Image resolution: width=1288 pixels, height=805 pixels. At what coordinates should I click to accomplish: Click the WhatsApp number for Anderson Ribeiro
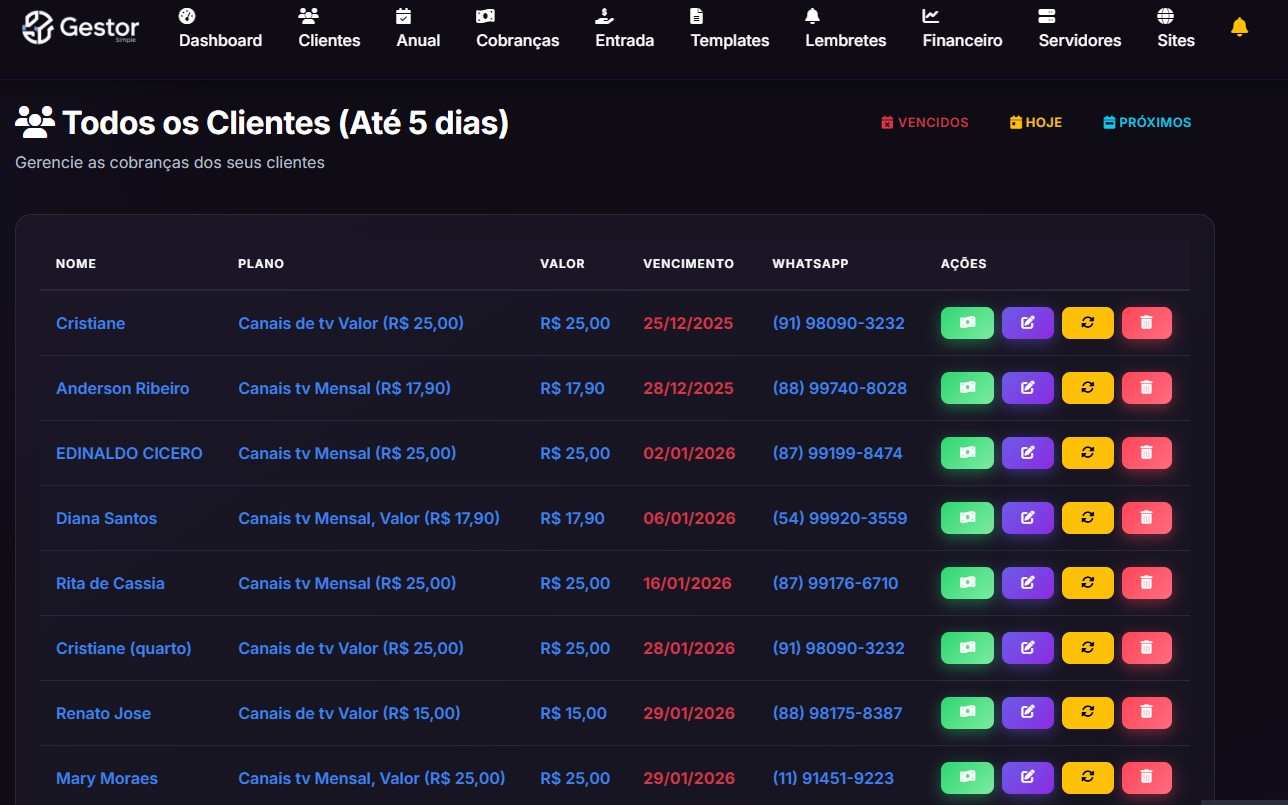pyautogui.click(x=838, y=387)
